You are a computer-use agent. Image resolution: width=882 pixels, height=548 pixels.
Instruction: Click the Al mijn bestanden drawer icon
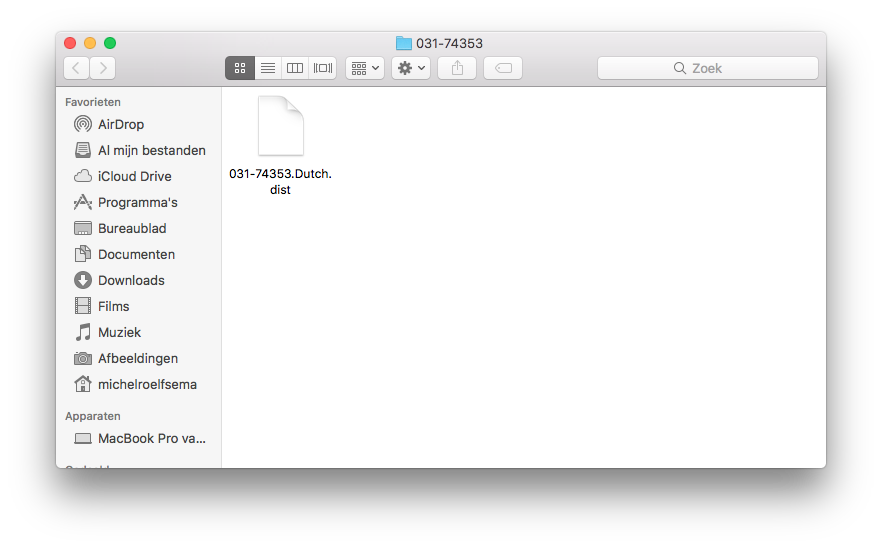[x=83, y=150]
